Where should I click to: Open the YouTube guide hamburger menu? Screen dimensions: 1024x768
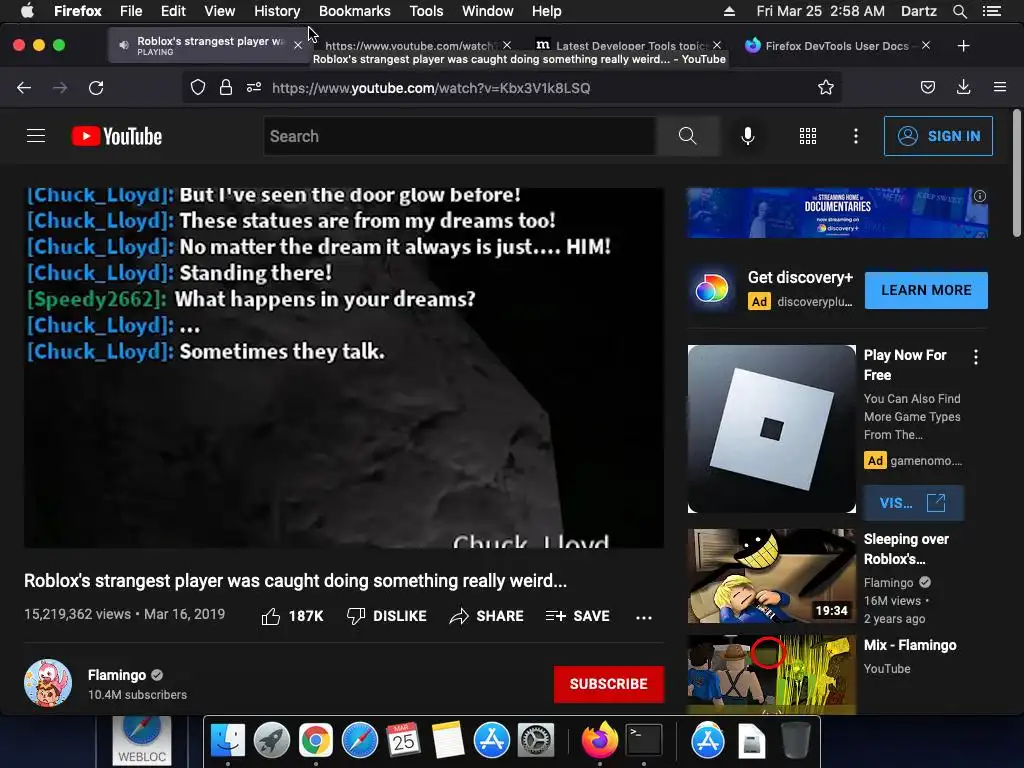(36, 136)
